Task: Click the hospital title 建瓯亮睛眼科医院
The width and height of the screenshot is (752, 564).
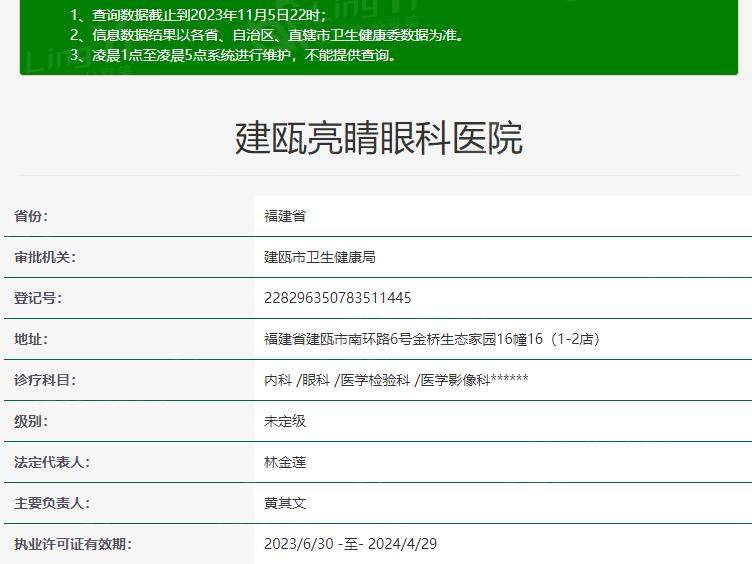Action: pos(378,139)
